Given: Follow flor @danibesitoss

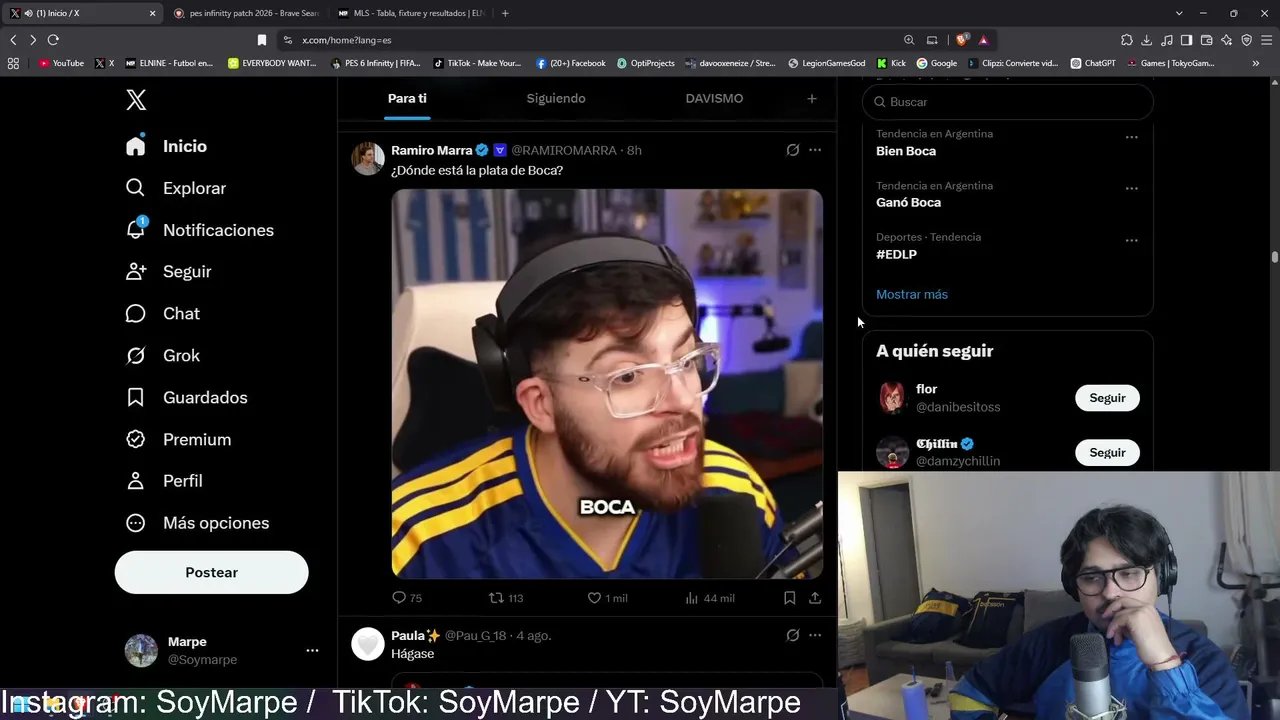Looking at the screenshot, I should click(x=1107, y=398).
